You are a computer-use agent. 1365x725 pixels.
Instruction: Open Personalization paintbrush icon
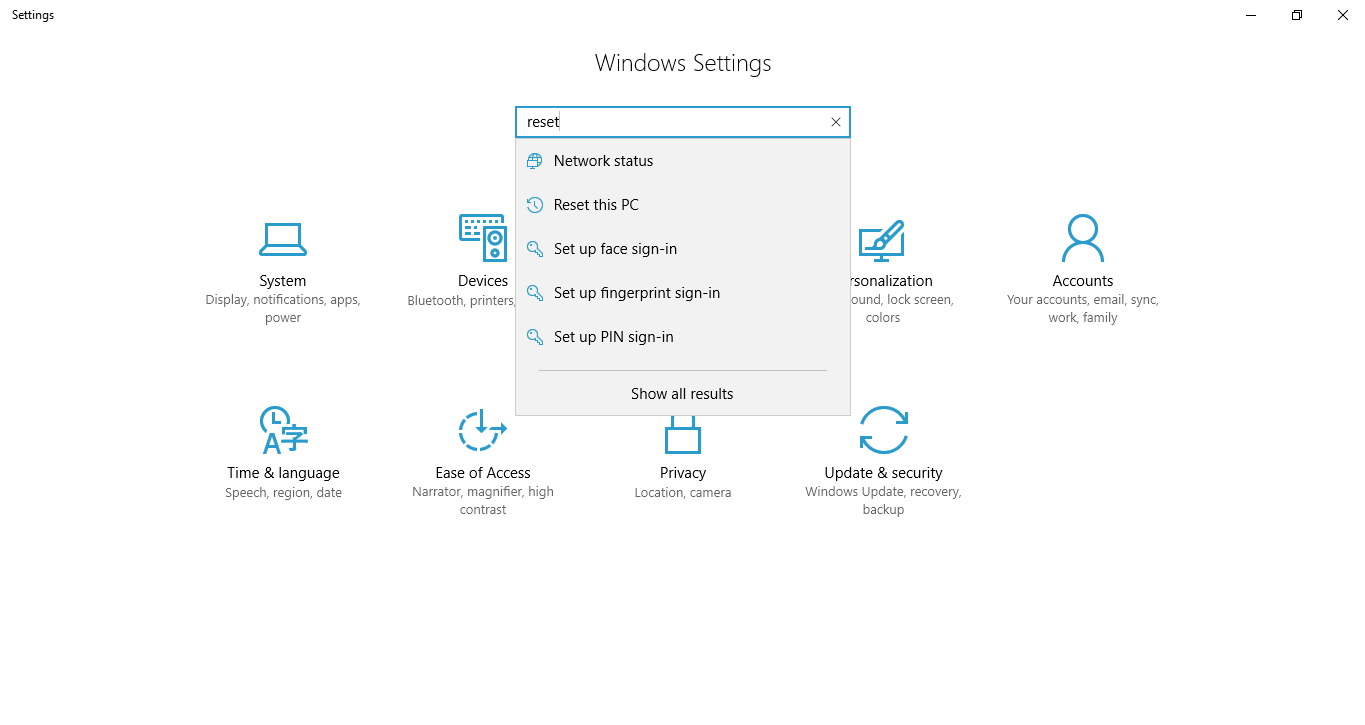click(x=881, y=240)
